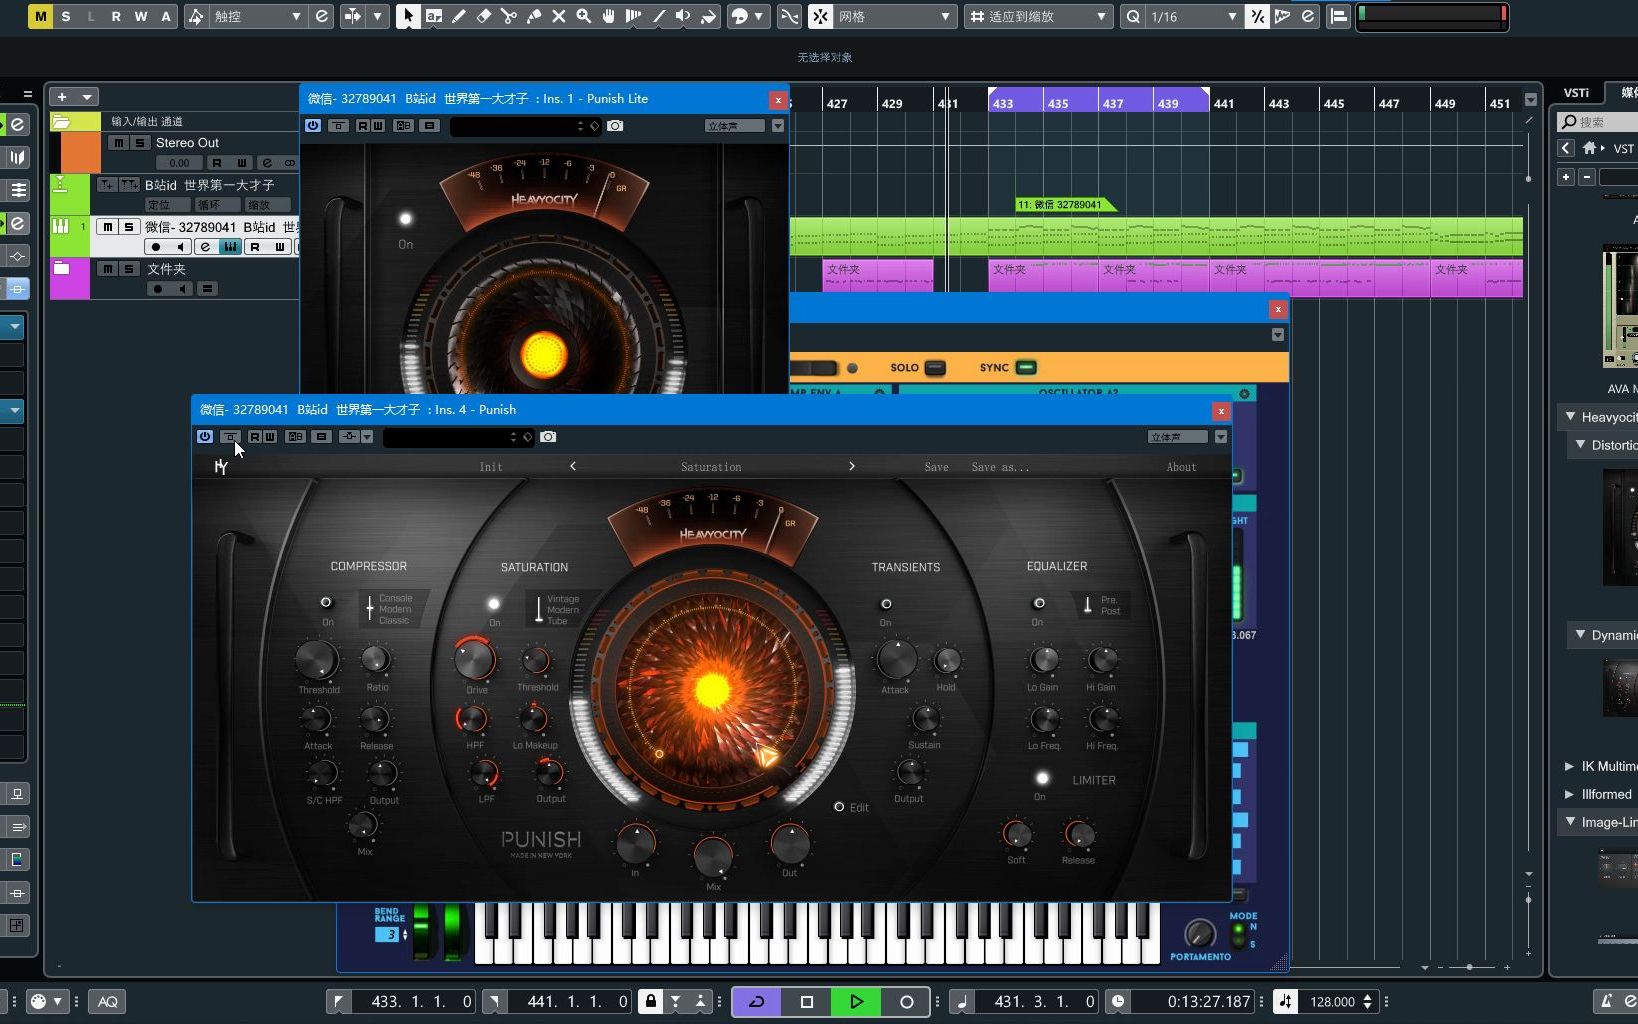Screen dimensions: 1638x1024
Task: Open the 适应到缩放 grid type dropdown
Action: (x=1038, y=16)
